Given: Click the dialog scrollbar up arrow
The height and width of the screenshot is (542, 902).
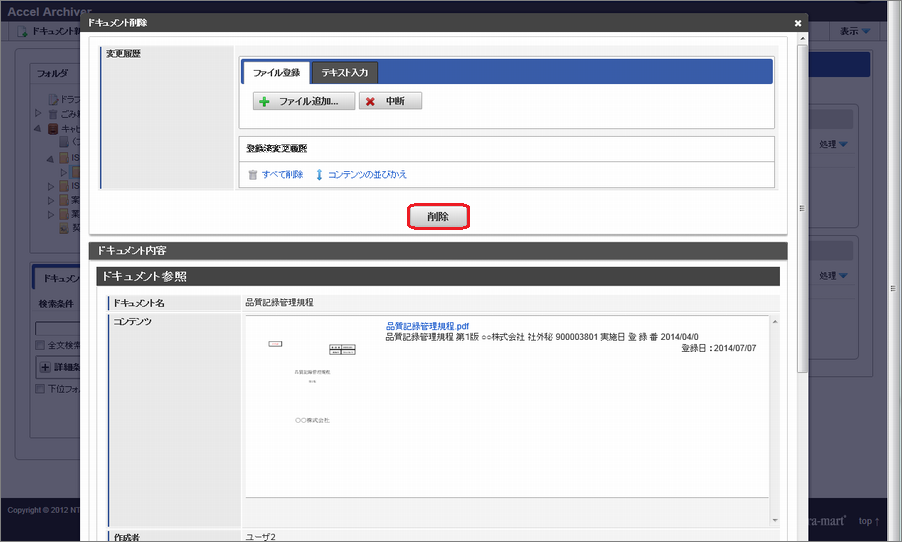Looking at the screenshot, I should (802, 39).
